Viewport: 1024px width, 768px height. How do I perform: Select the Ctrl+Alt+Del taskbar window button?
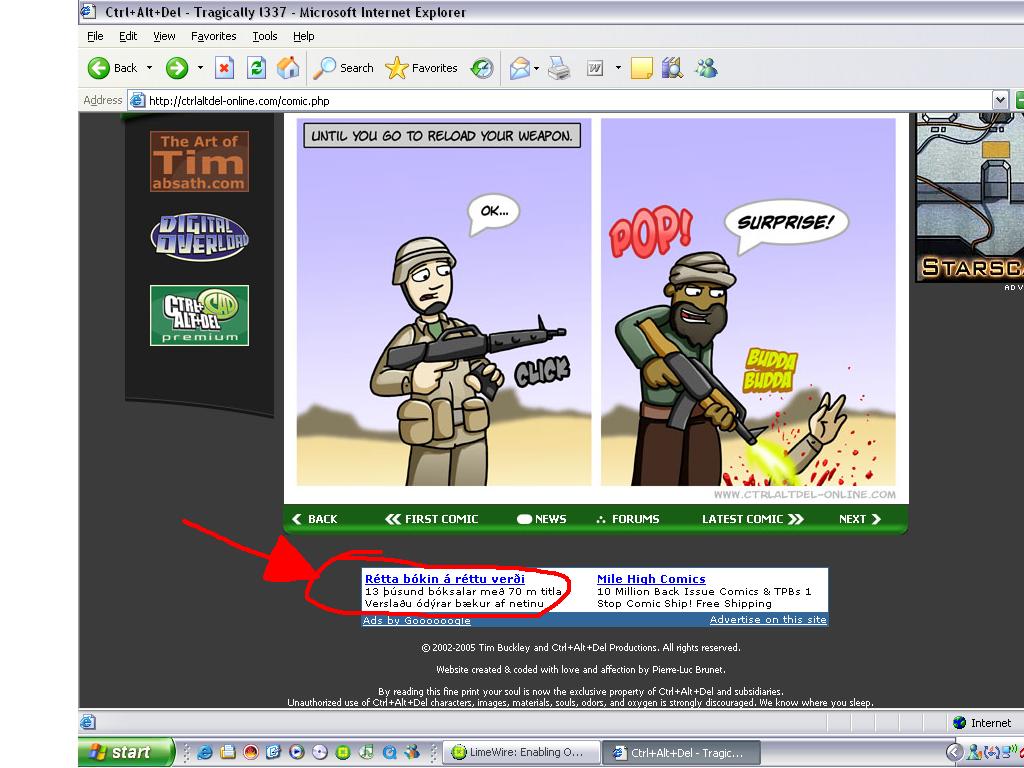coord(681,752)
